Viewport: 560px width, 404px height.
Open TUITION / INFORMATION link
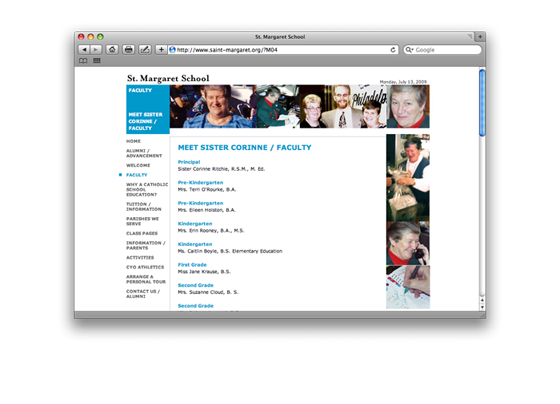tap(144, 207)
